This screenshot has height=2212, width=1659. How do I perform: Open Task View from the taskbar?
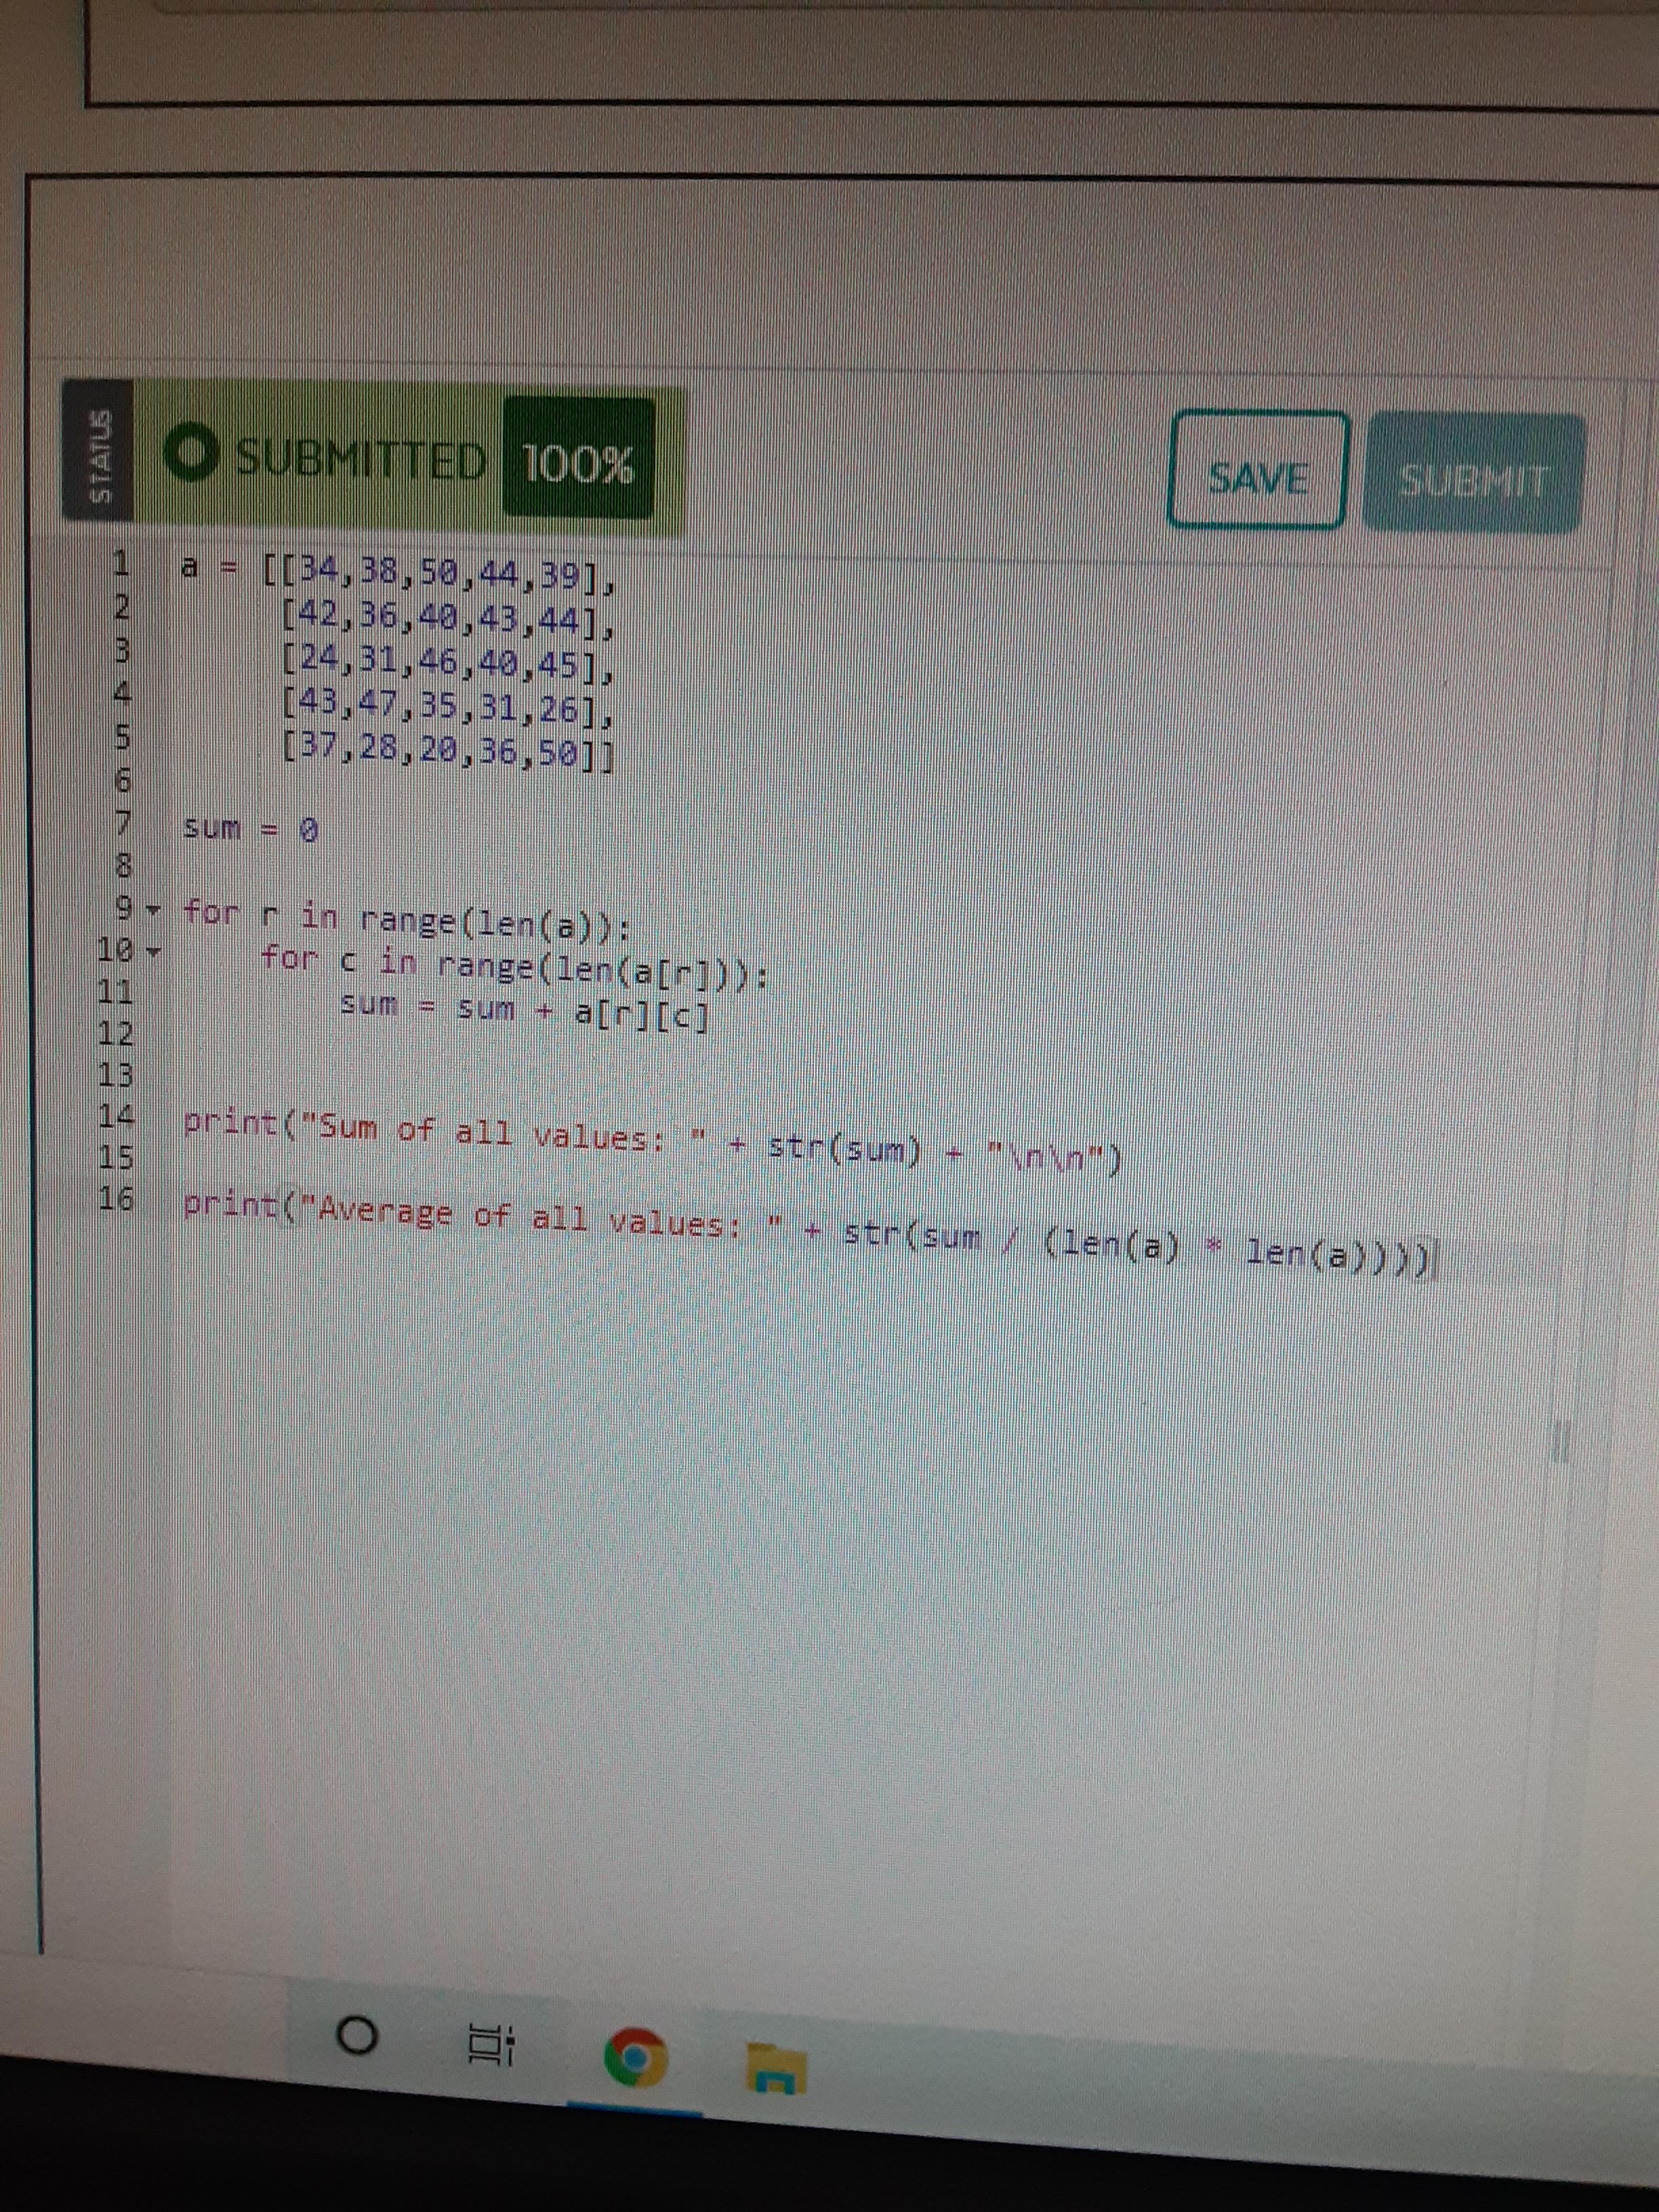(492, 2046)
